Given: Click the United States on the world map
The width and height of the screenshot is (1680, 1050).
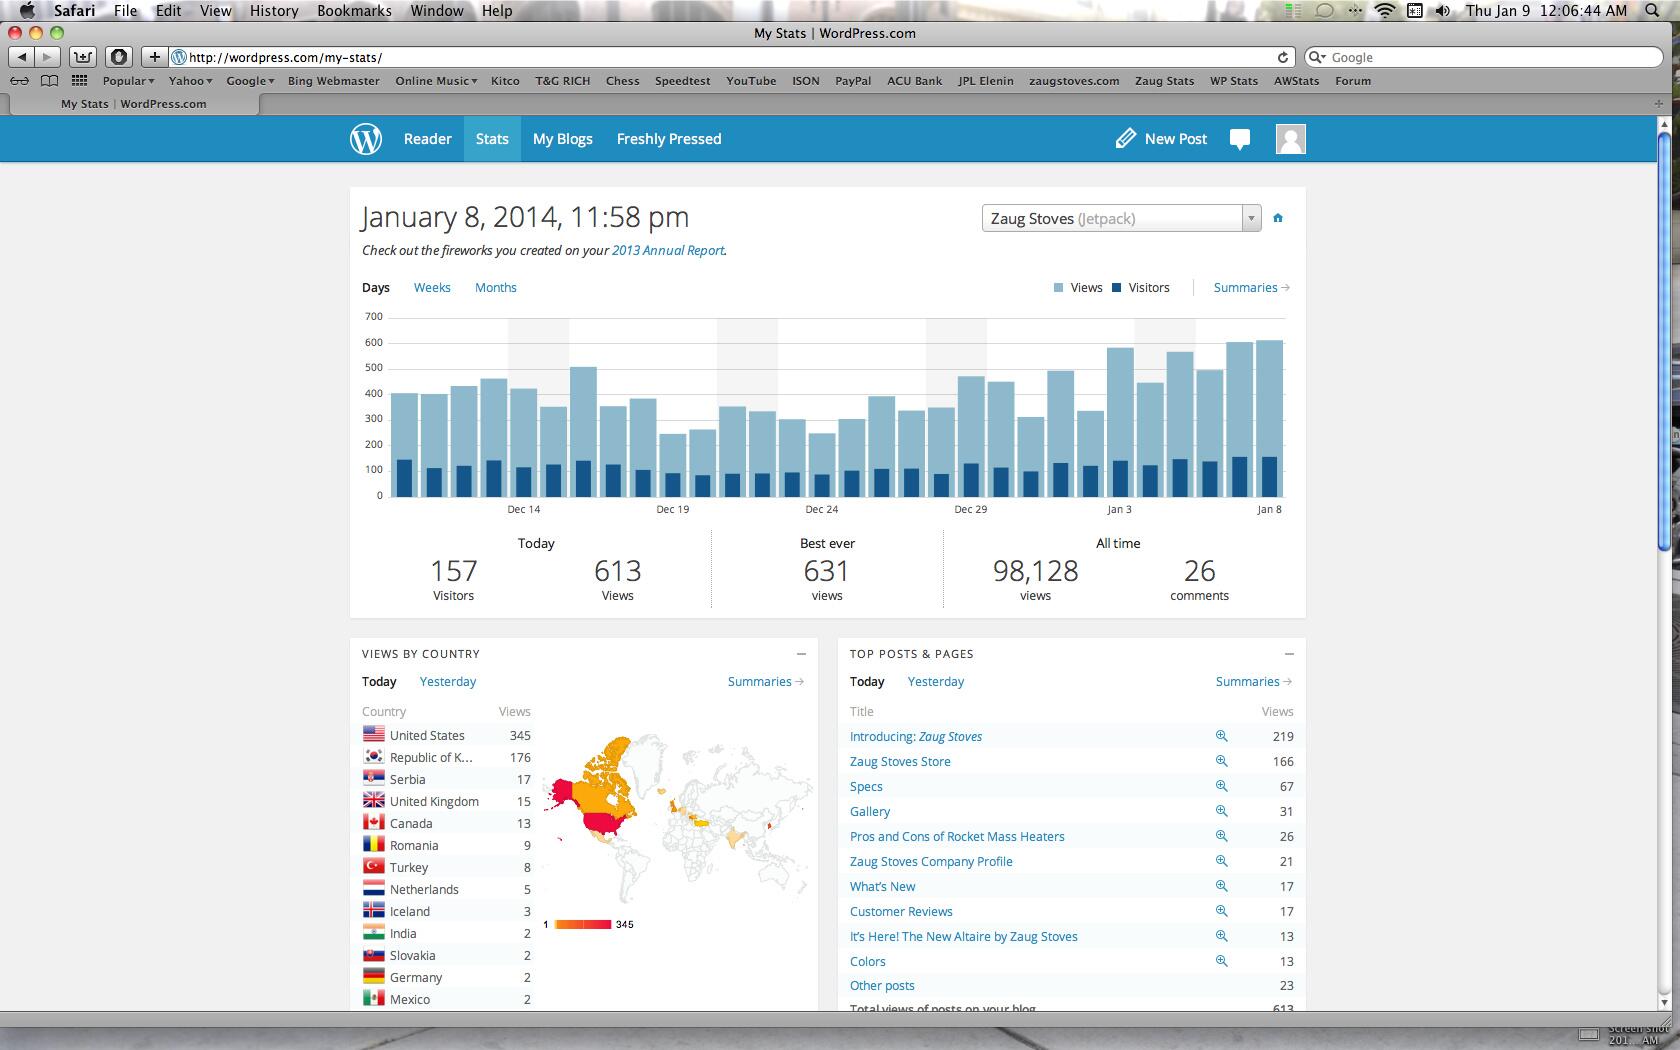Looking at the screenshot, I should click(x=602, y=824).
